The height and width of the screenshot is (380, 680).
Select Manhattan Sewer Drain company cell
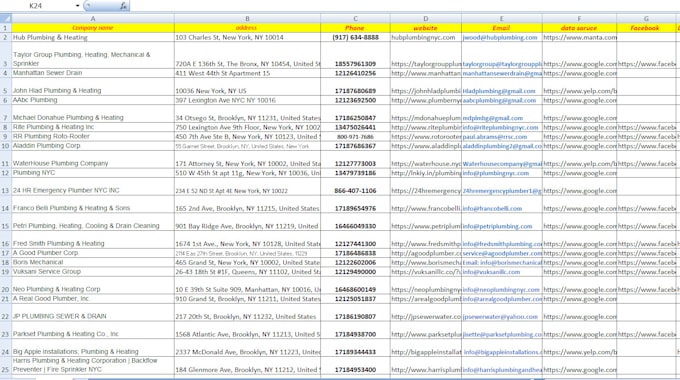click(x=93, y=73)
